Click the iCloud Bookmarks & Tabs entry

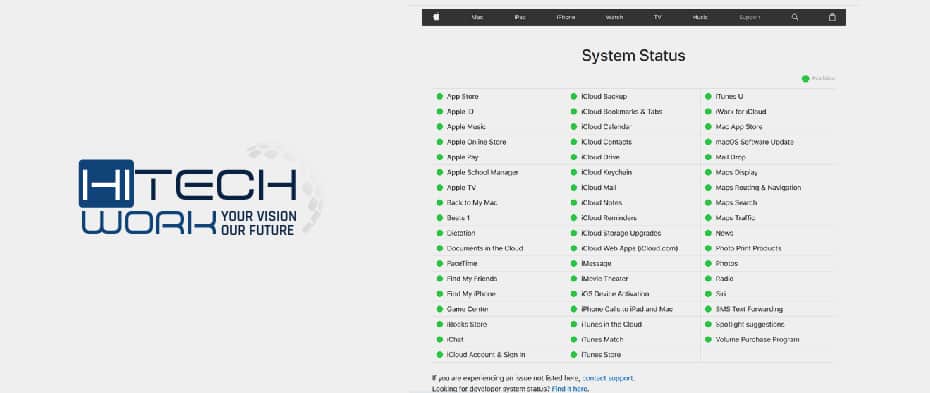point(617,111)
